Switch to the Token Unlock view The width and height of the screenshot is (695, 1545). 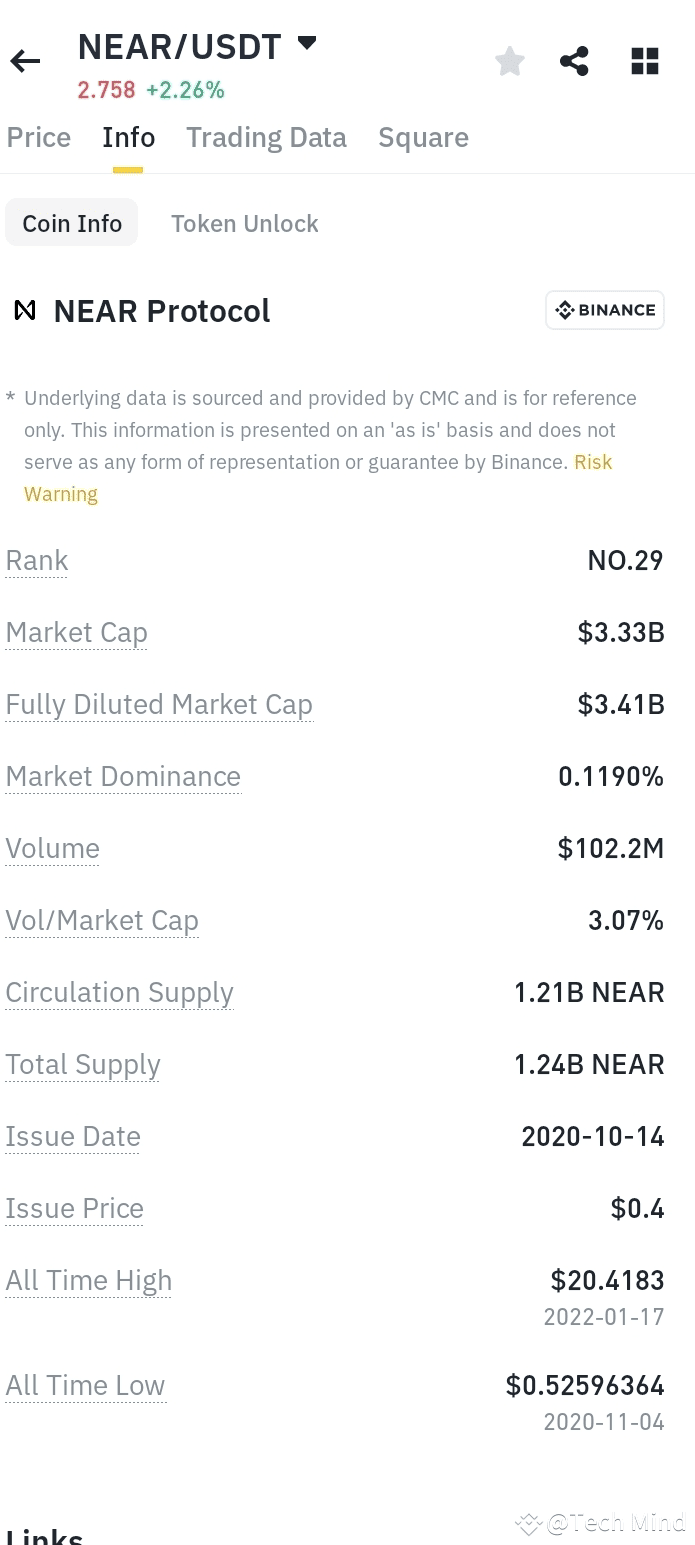pos(245,223)
